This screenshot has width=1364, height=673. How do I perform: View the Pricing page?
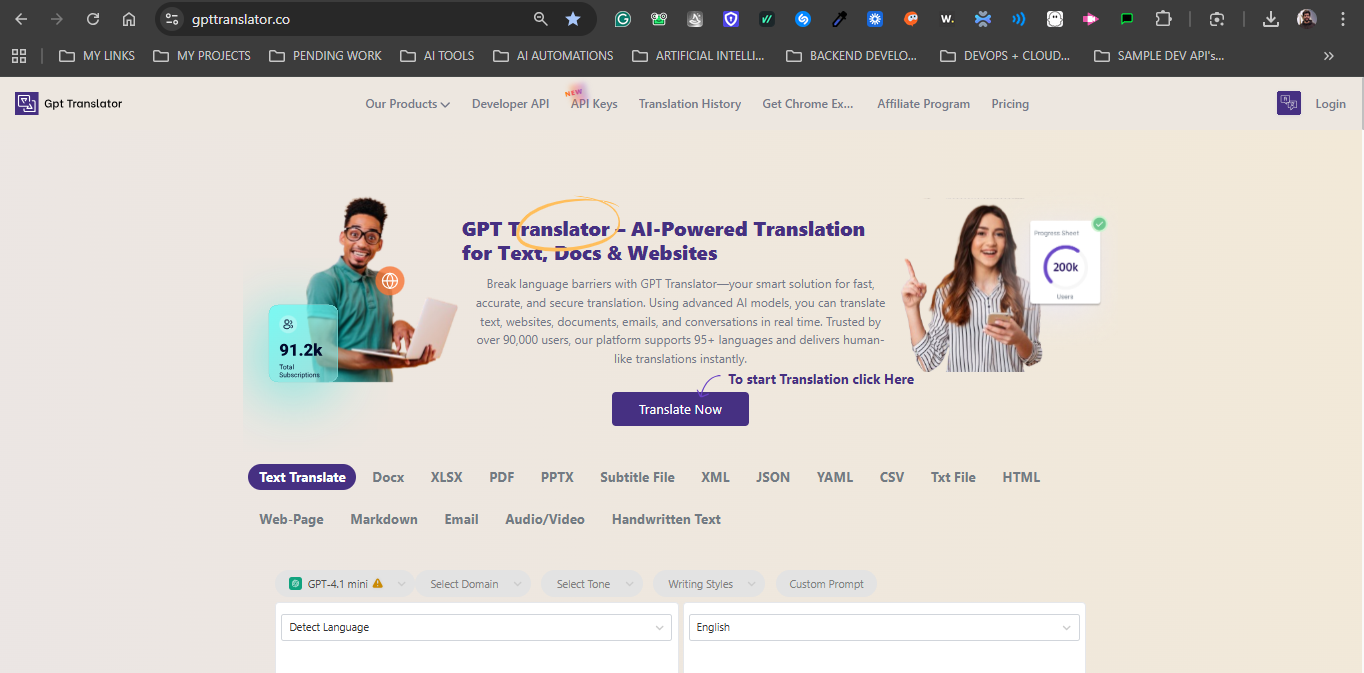click(1010, 104)
